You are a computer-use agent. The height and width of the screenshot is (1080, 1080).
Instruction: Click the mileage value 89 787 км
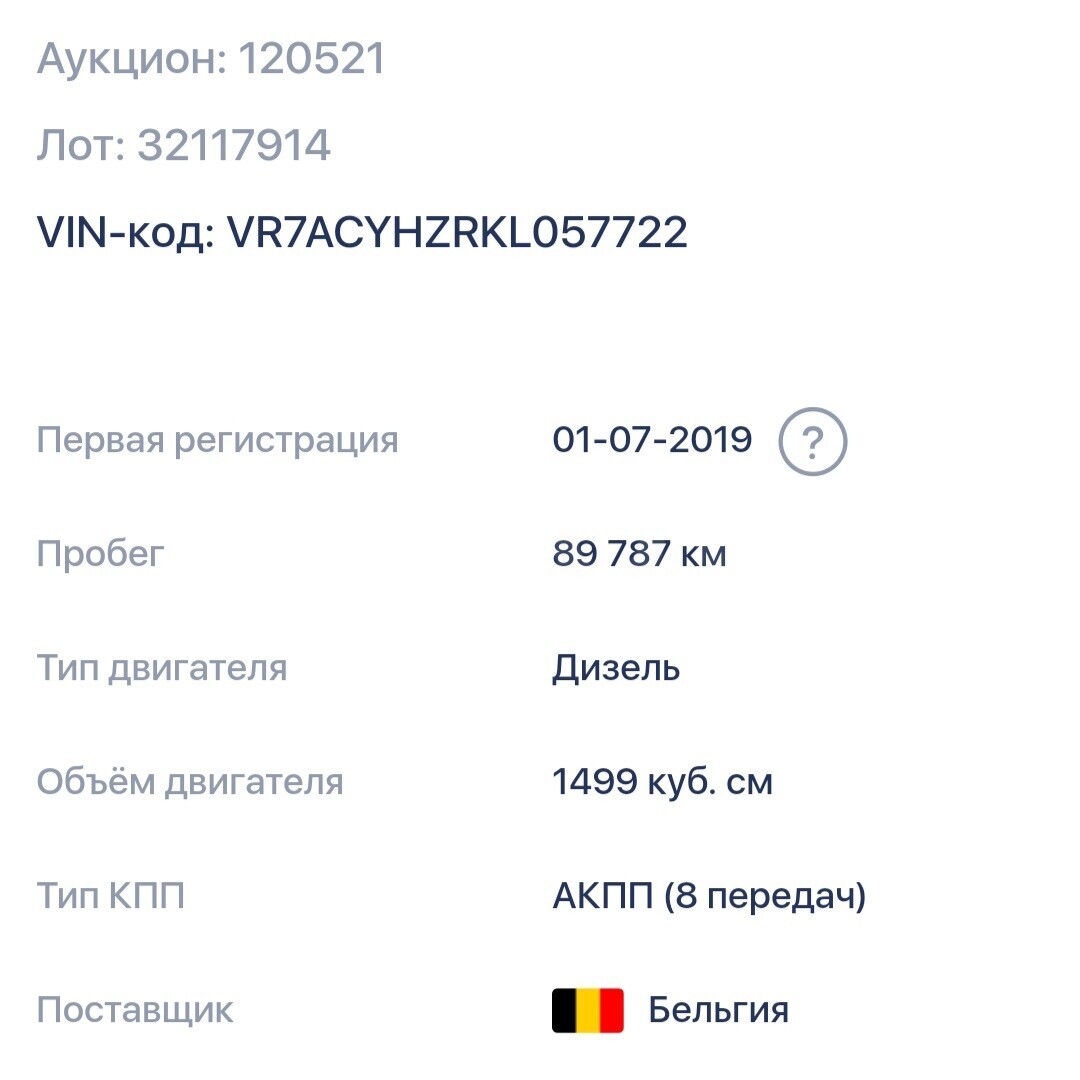(639, 554)
